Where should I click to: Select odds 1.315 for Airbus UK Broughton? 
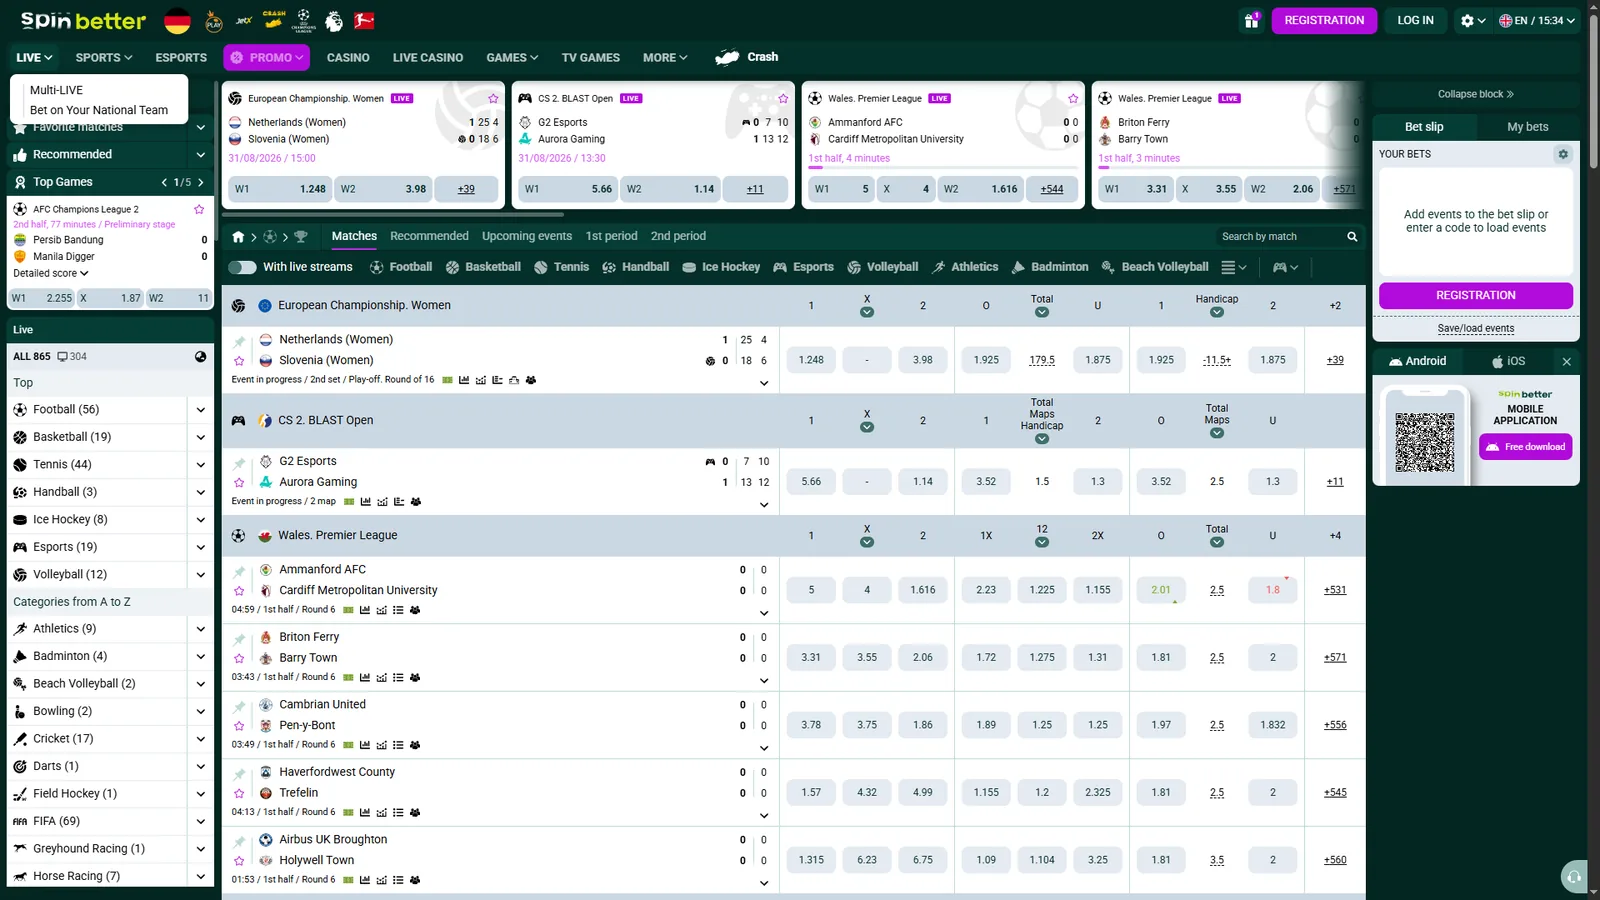click(x=811, y=860)
